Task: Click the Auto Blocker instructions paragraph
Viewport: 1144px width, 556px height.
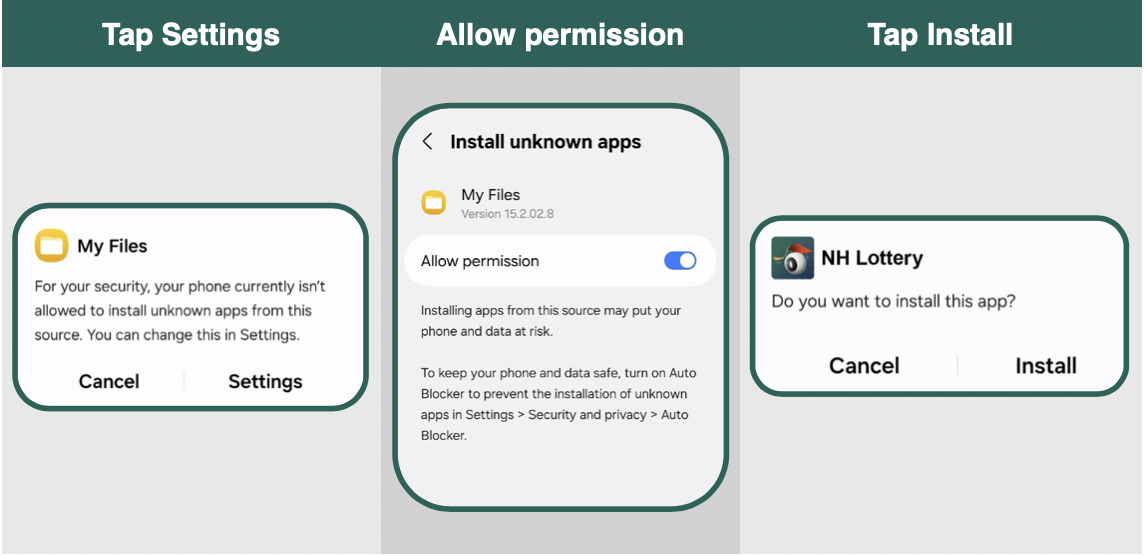Action: [x=559, y=404]
